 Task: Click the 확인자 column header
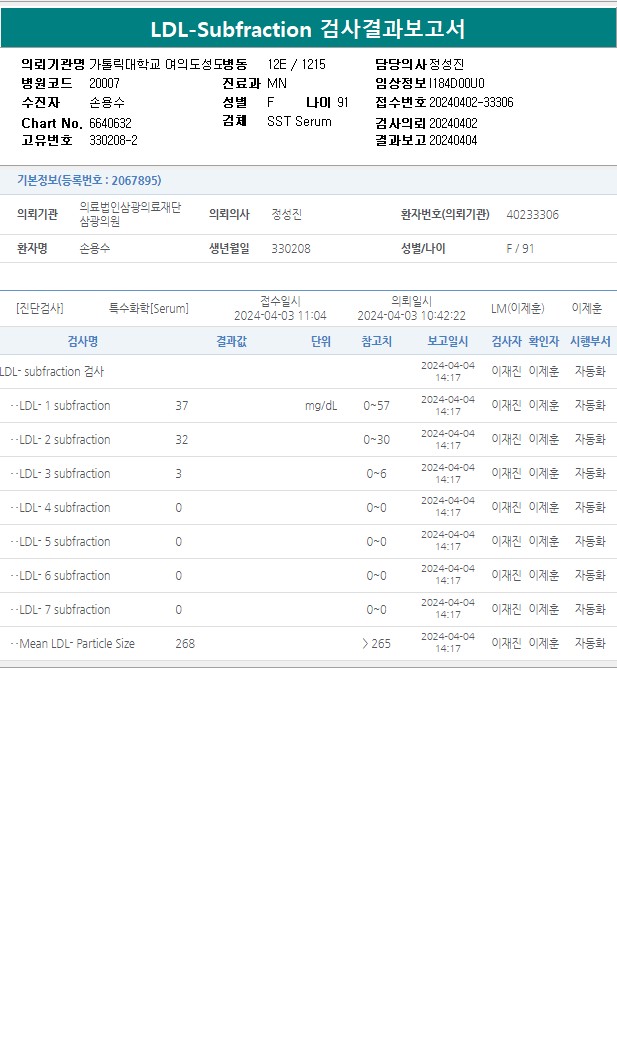pos(544,341)
